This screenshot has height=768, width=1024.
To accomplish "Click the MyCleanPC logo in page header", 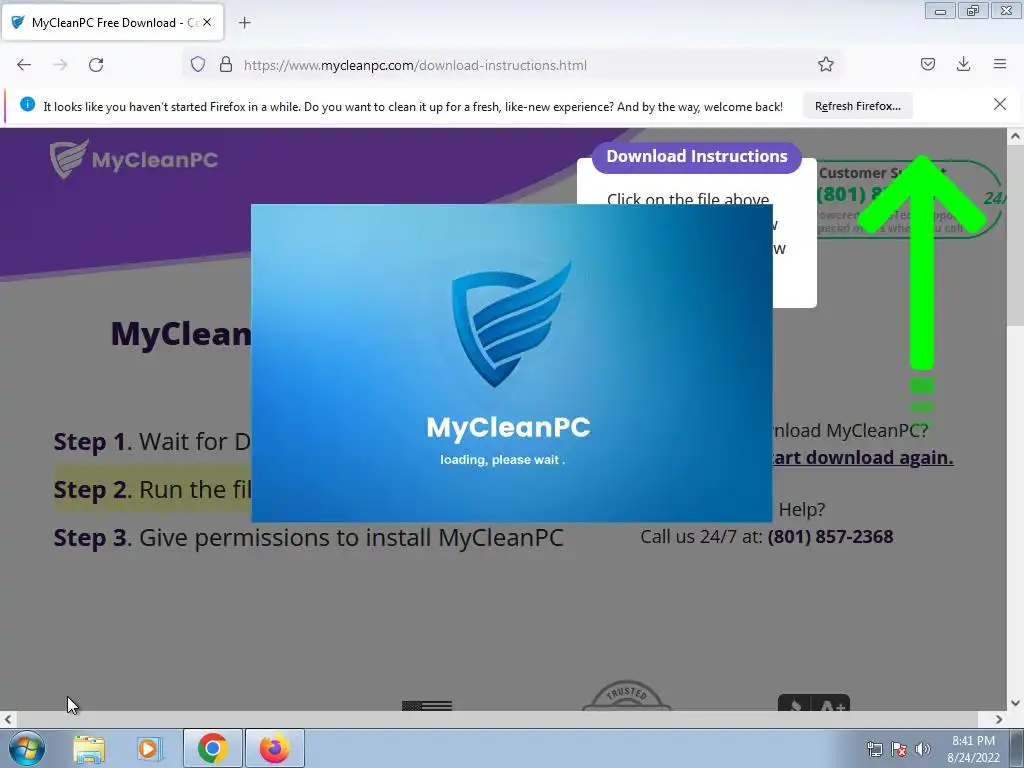I will pos(134,159).
